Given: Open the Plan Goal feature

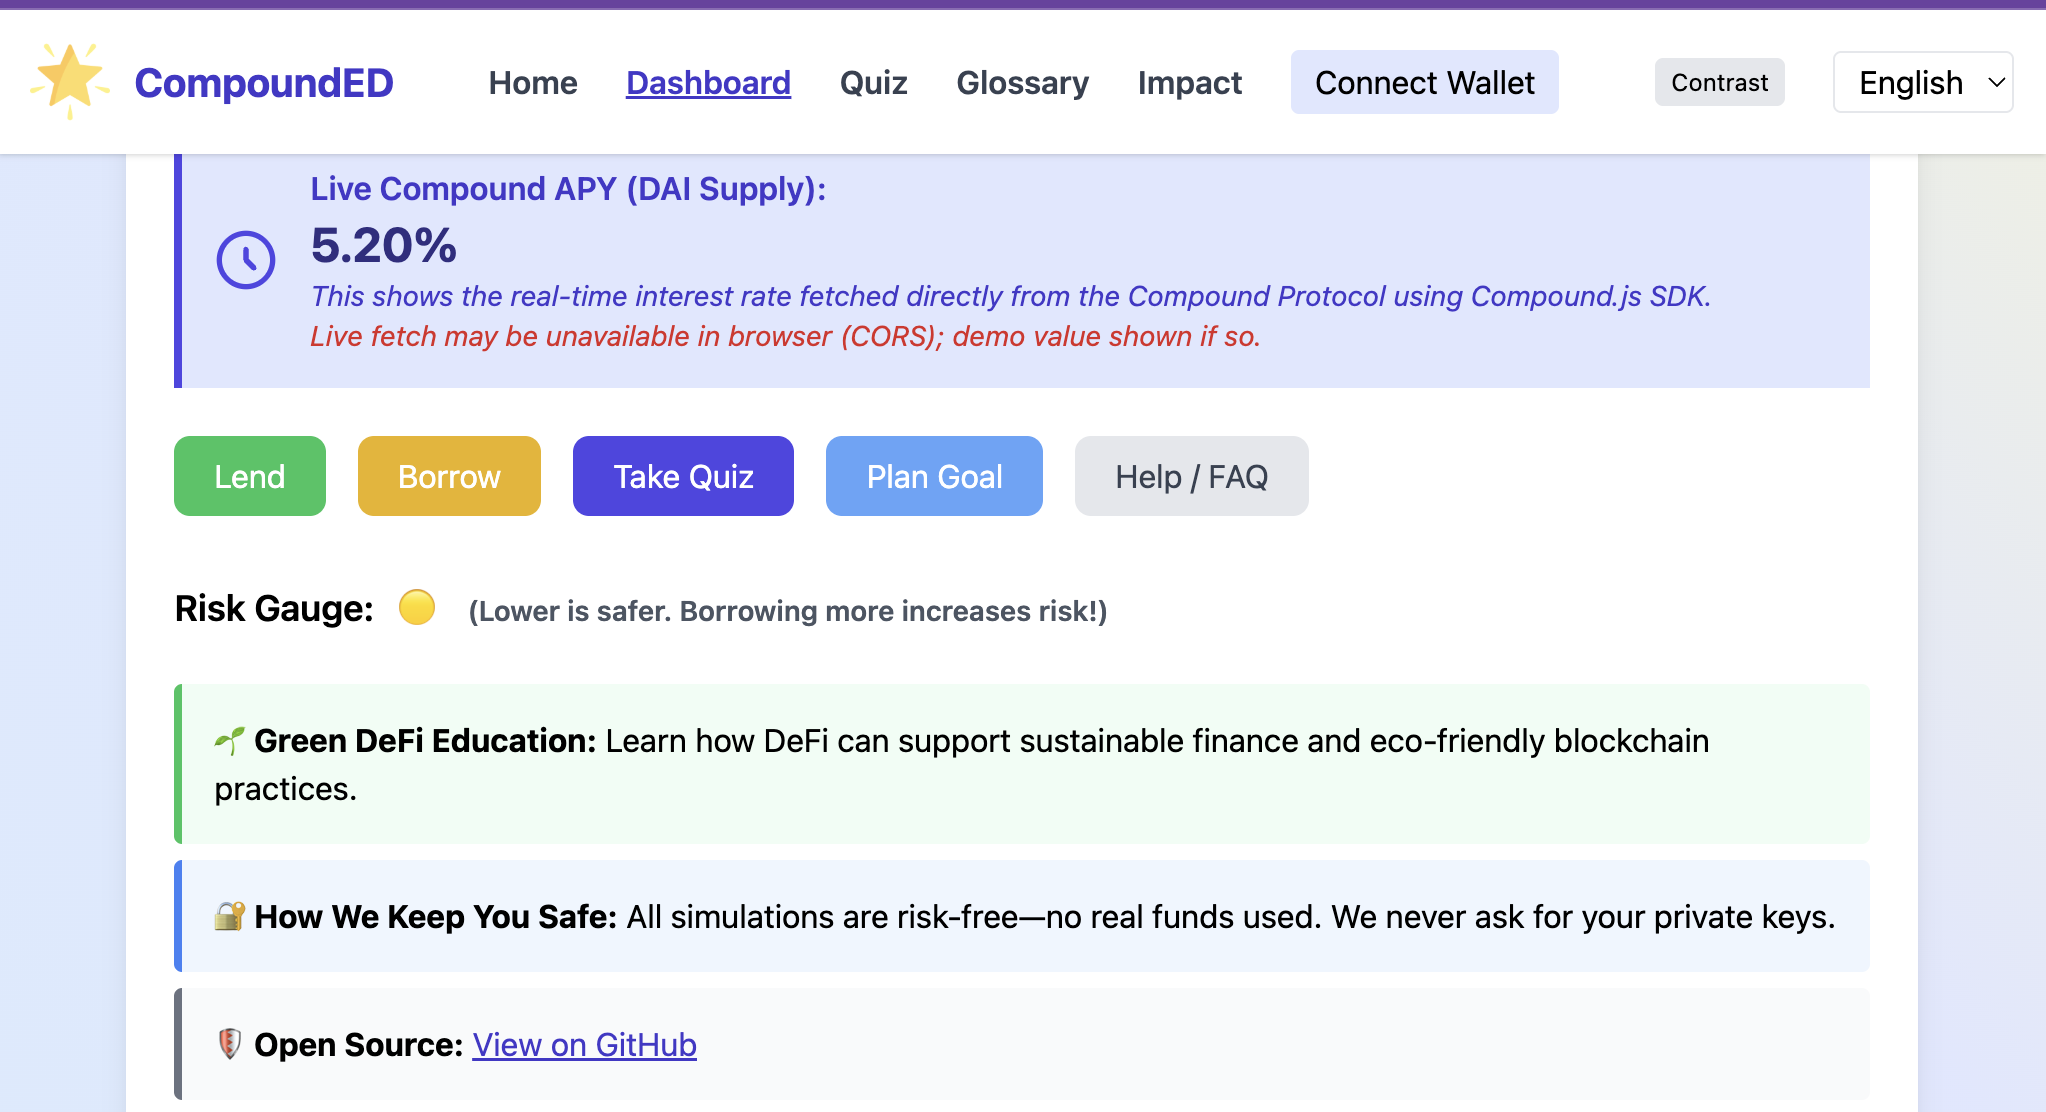Looking at the screenshot, I should pos(934,476).
